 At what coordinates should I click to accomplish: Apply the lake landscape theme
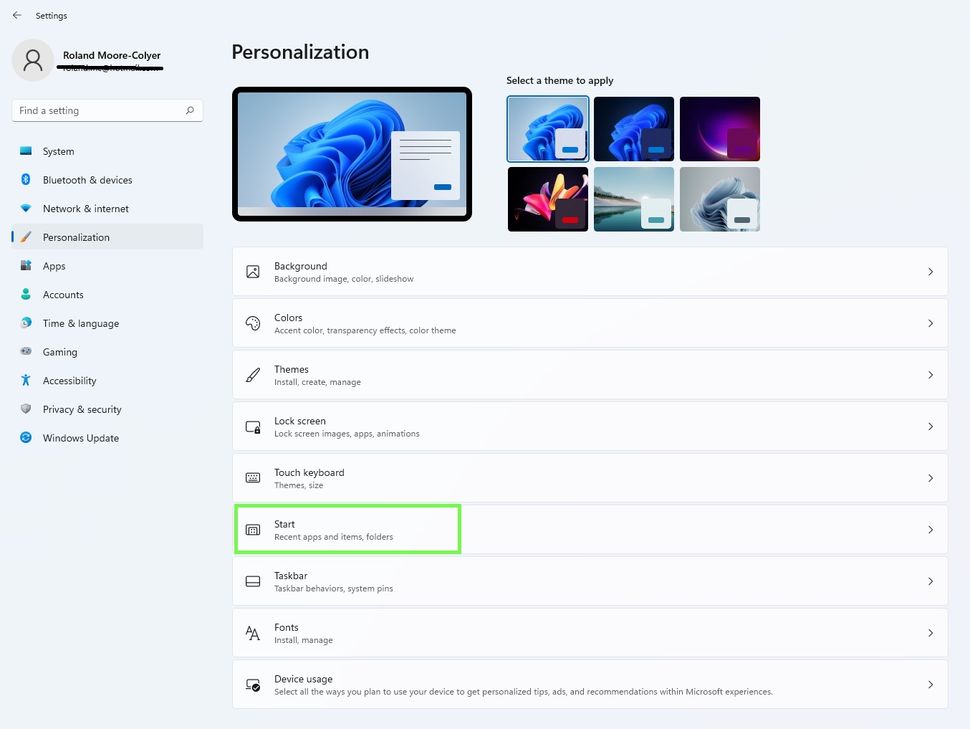[x=634, y=199]
